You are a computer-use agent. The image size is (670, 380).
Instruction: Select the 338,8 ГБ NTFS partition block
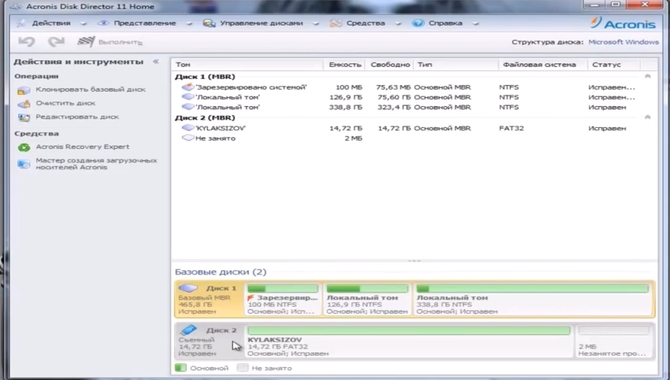click(532, 299)
